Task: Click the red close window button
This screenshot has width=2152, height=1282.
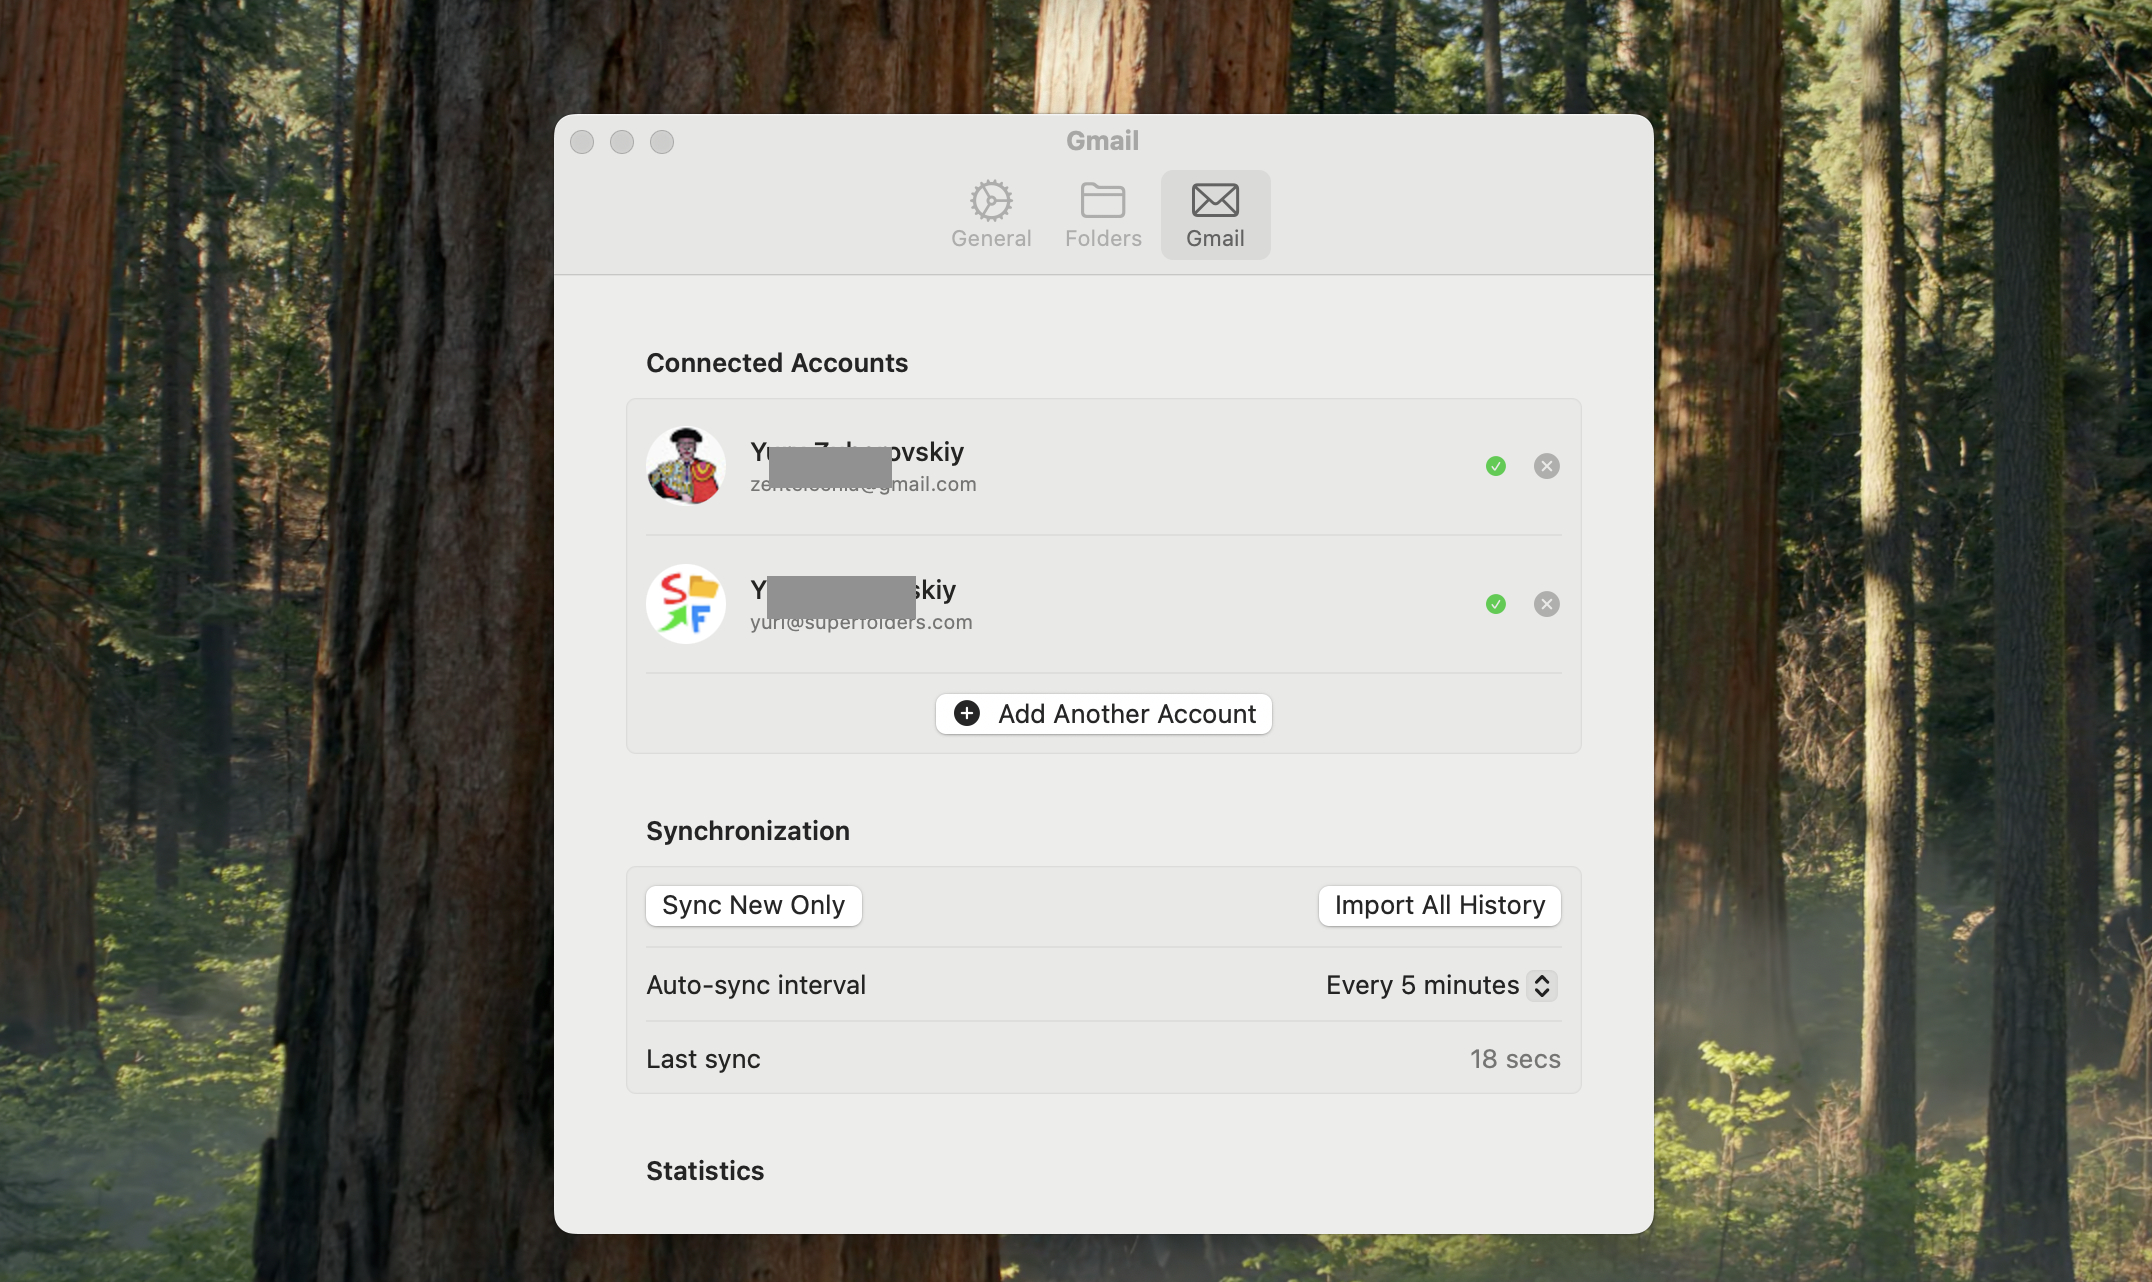Action: pyautogui.click(x=582, y=142)
